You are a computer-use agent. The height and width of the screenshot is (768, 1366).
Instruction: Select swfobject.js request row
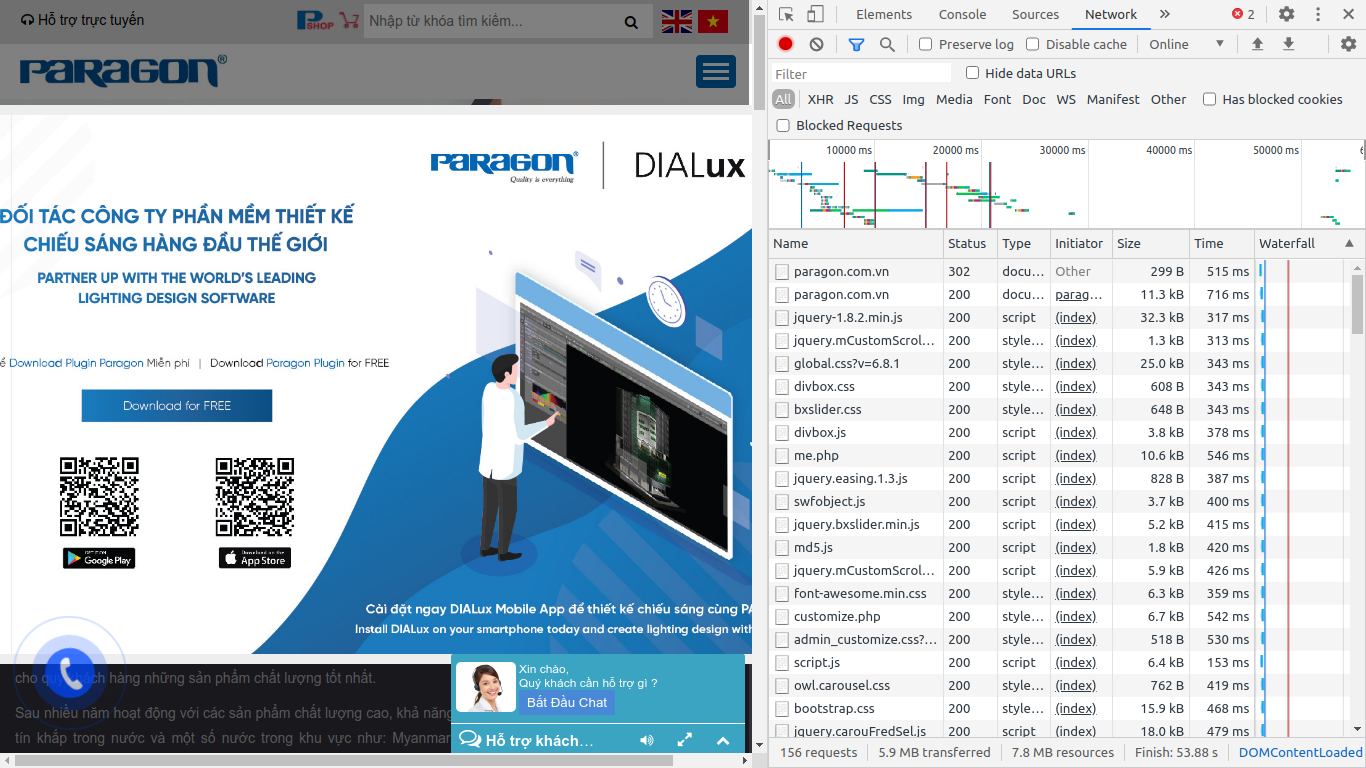tap(1009, 501)
